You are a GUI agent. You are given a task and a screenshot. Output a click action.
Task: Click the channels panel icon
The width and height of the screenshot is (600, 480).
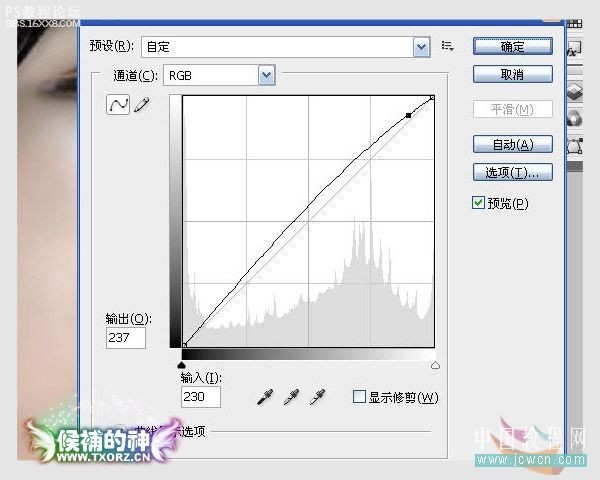point(574,118)
